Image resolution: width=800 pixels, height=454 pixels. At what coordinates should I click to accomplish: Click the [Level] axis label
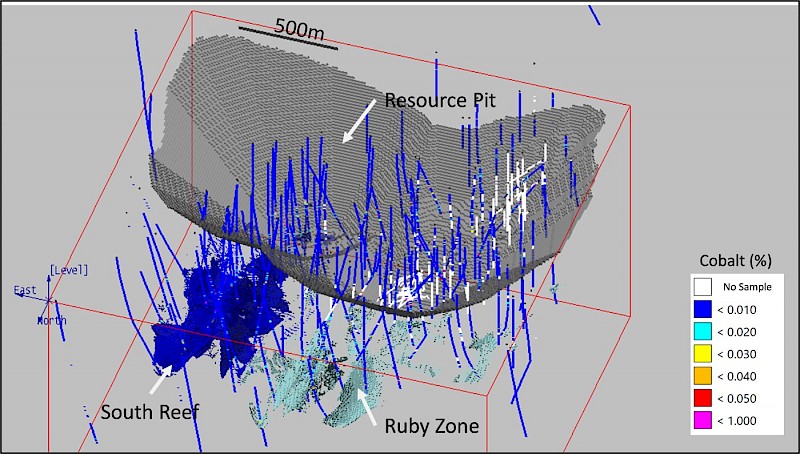click(x=69, y=270)
